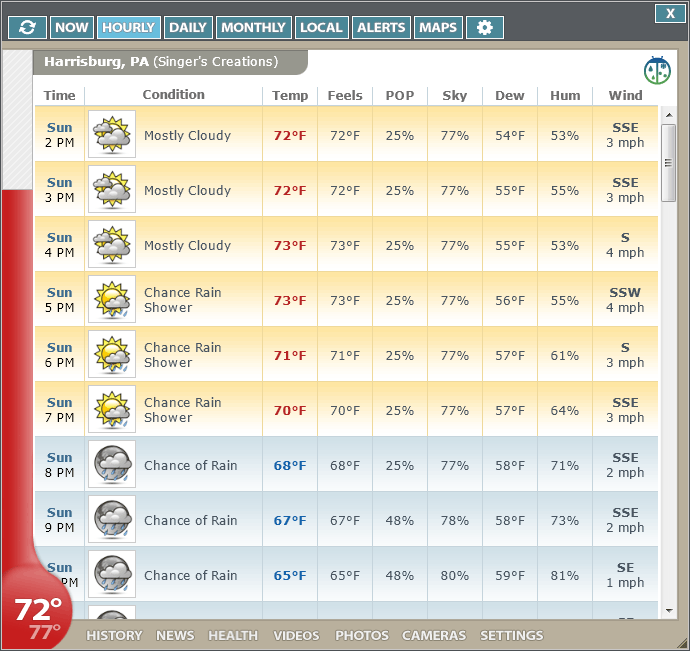This screenshot has width=690, height=651.
Task: Open the CAMERAS link
Action: (x=434, y=636)
